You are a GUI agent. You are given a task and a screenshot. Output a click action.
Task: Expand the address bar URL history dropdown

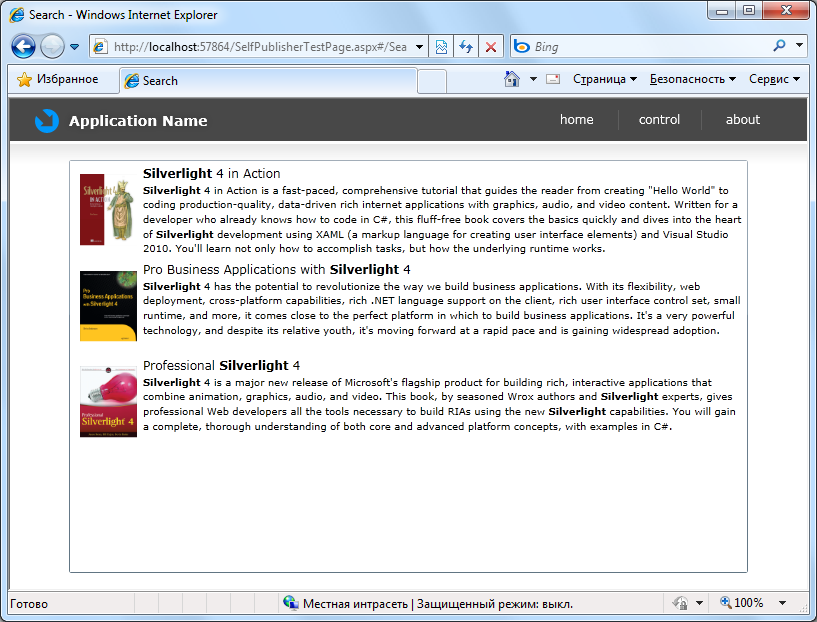418,47
